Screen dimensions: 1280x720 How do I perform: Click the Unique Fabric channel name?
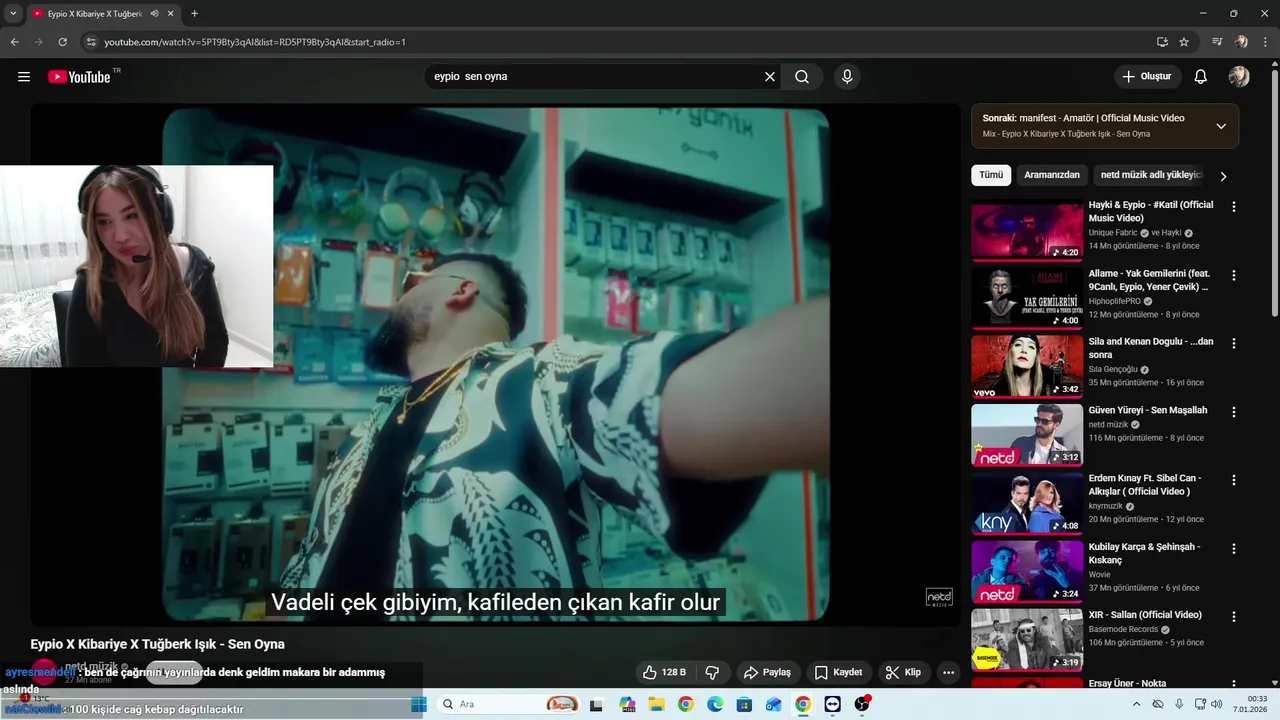tap(1113, 233)
